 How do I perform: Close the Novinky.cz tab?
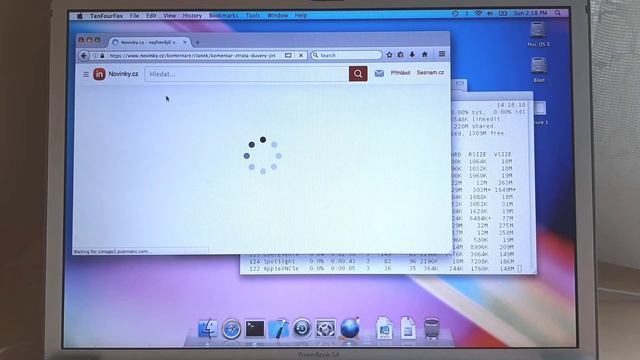click(185, 42)
